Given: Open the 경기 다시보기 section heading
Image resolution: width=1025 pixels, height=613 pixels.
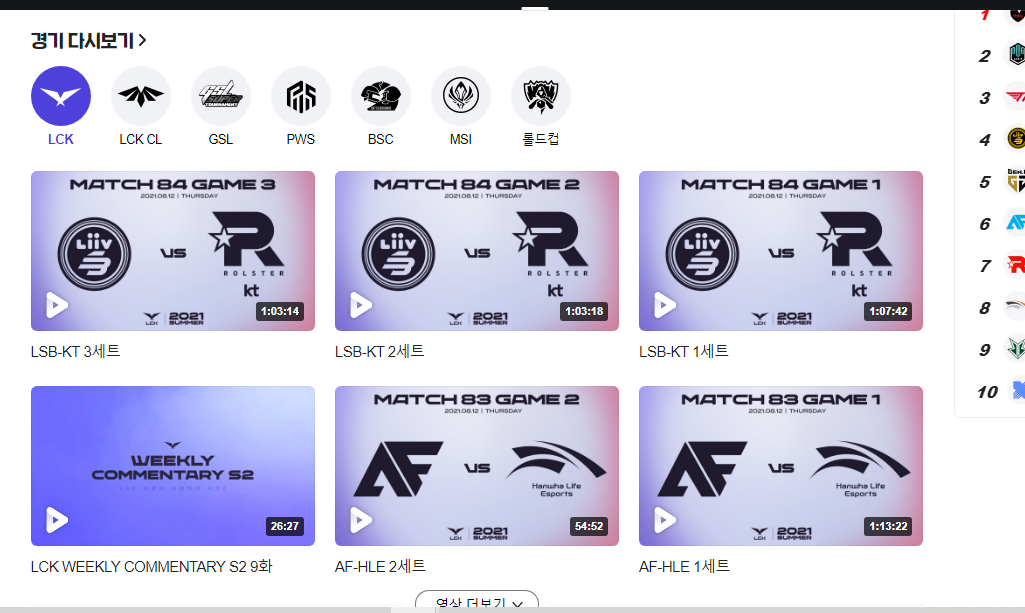Looking at the screenshot, I should pos(88,41).
